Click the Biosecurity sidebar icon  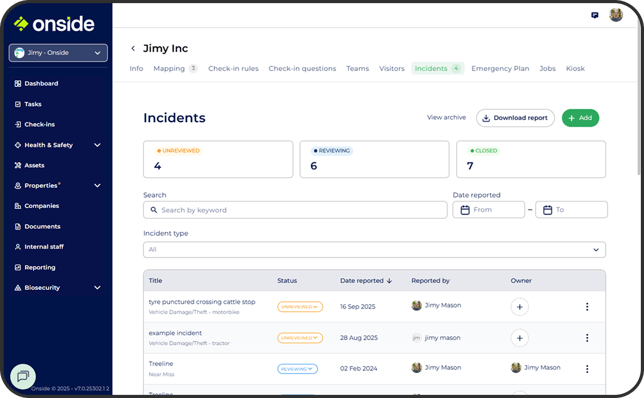pyautogui.click(x=18, y=288)
